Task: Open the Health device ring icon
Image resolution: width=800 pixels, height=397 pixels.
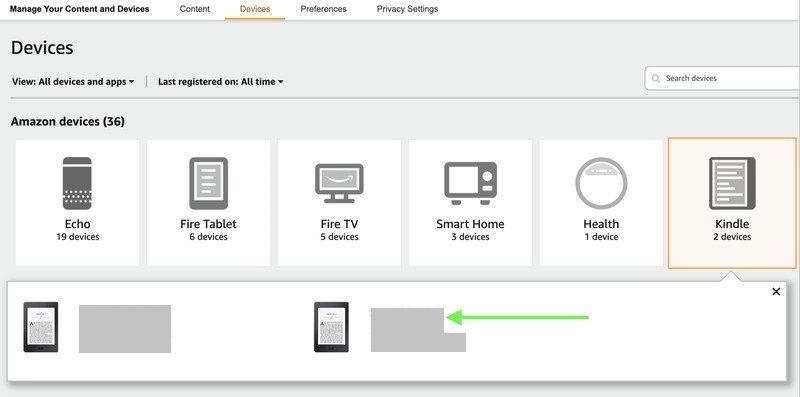Action: coord(601,183)
